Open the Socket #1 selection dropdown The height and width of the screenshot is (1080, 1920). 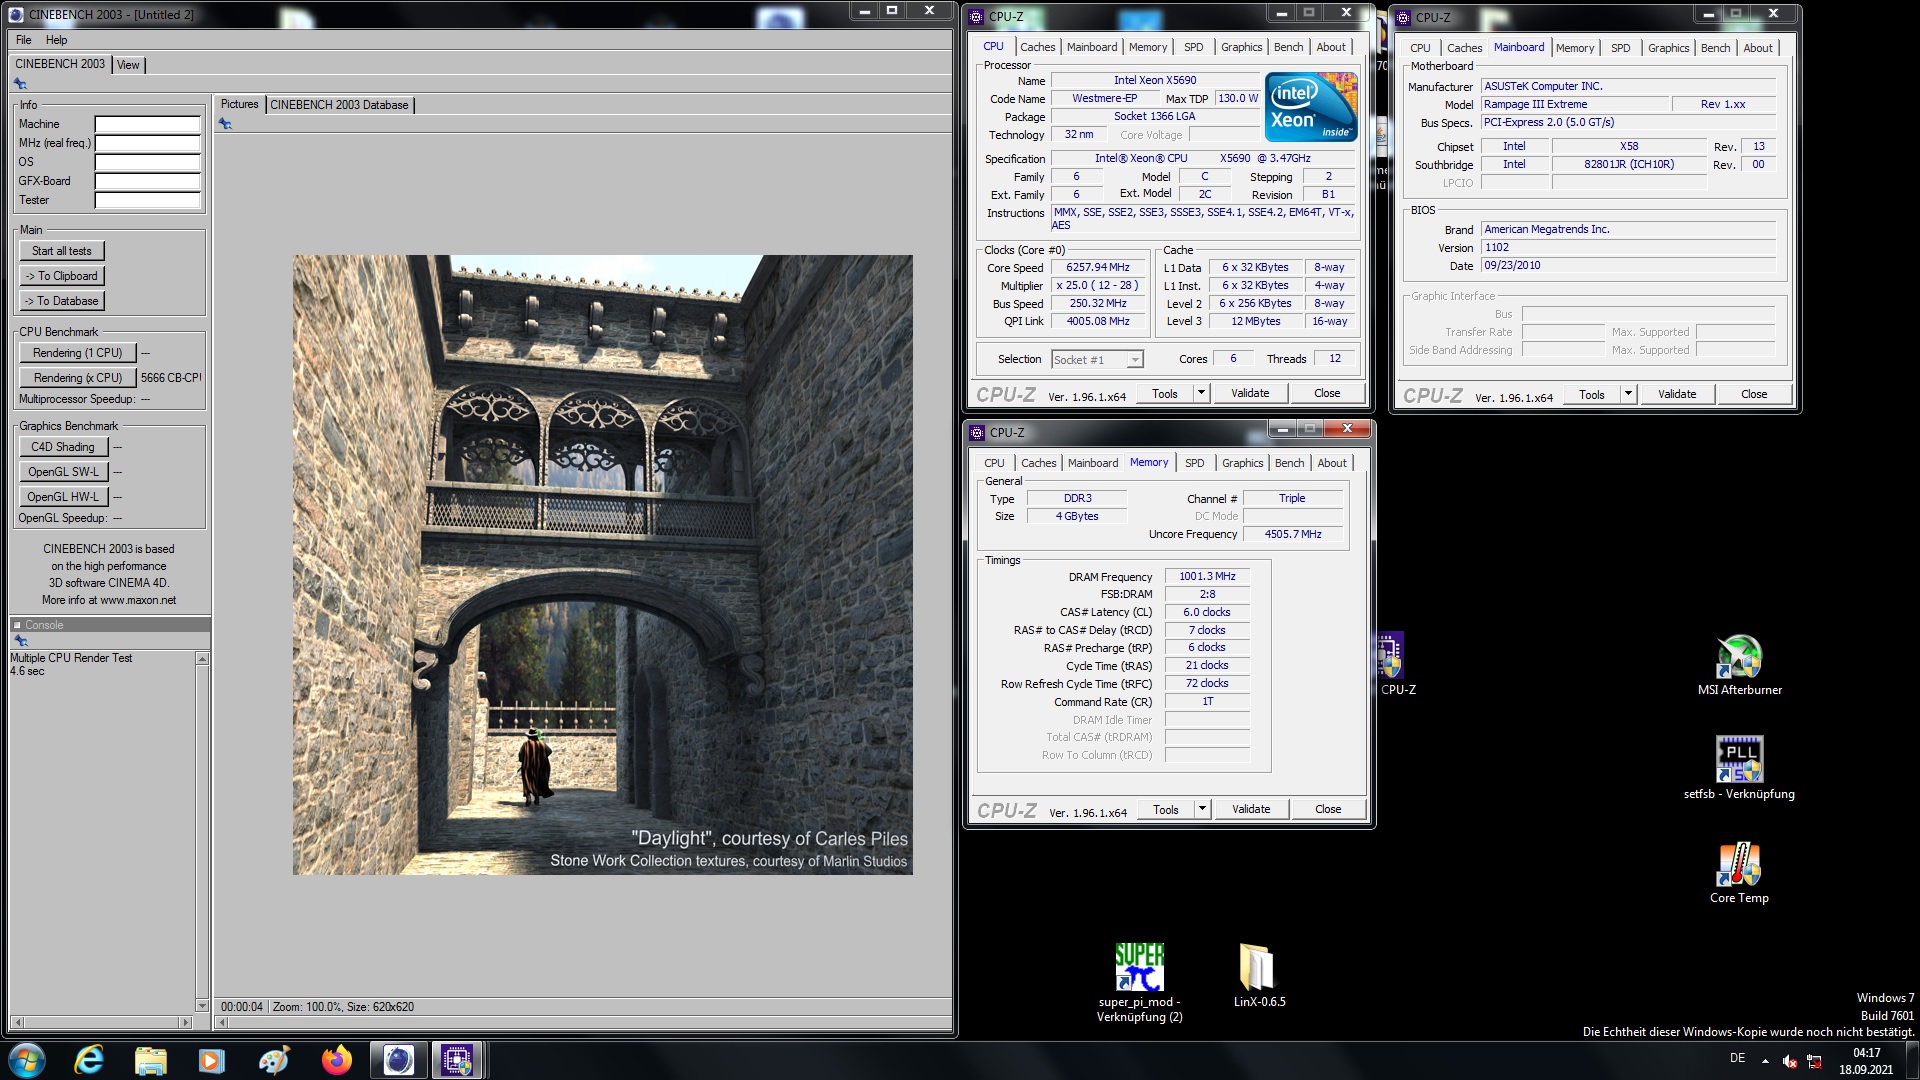(x=1135, y=360)
